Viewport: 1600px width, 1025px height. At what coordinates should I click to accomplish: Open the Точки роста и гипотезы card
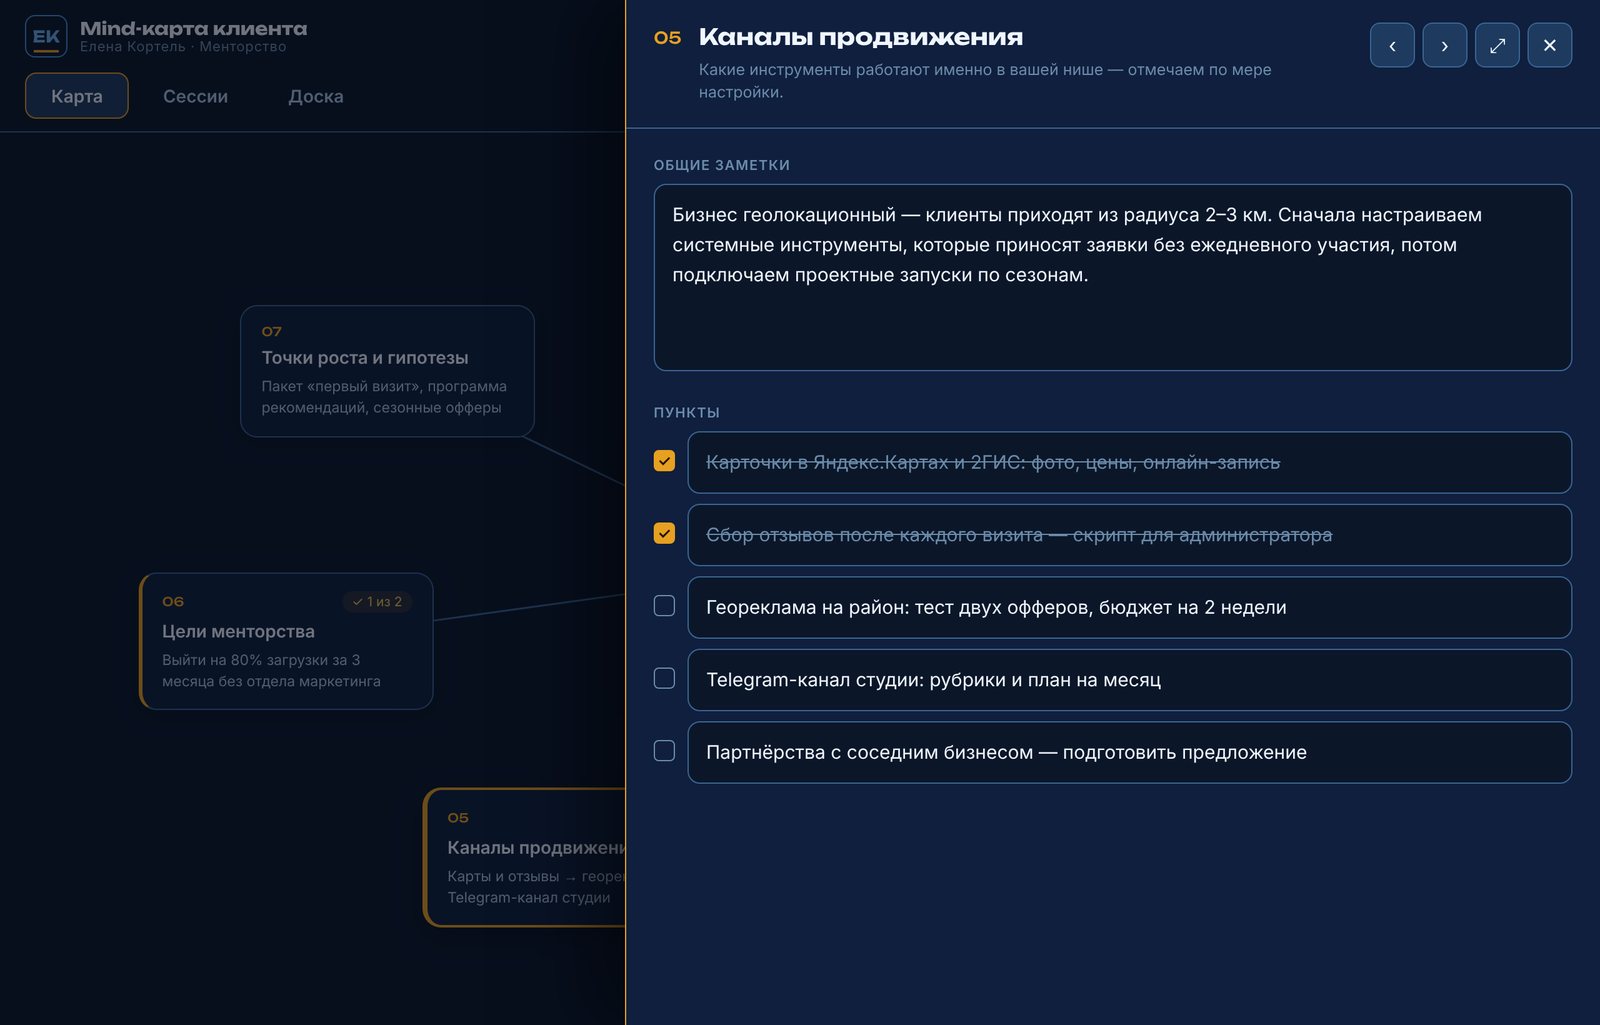387,371
